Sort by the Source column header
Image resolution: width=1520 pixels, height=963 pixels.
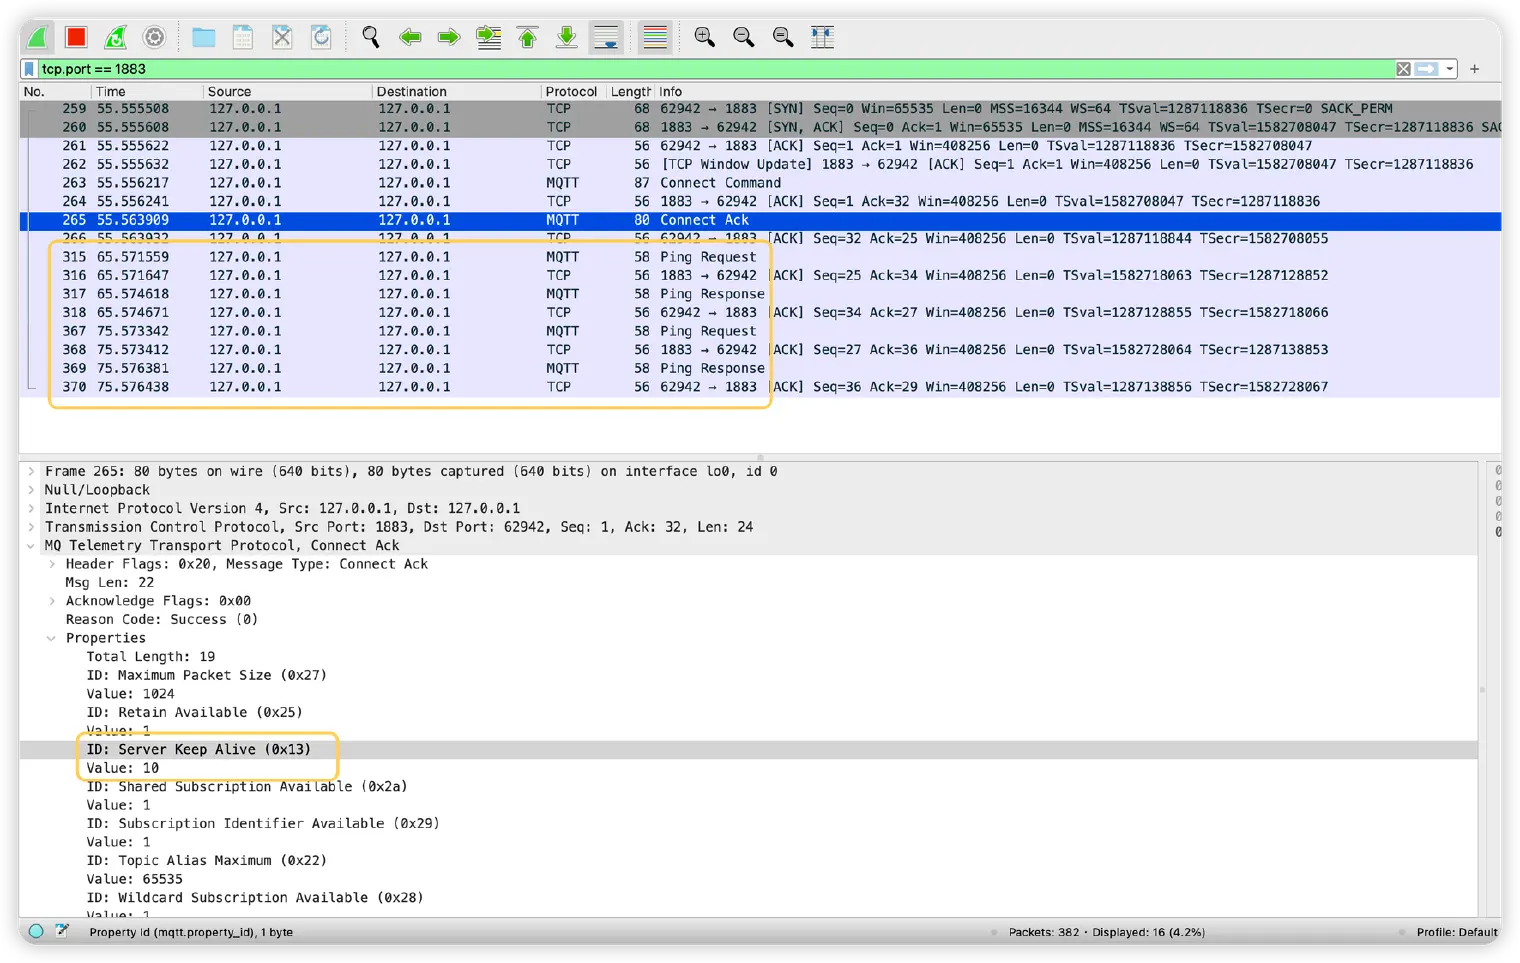pyautogui.click(x=287, y=91)
